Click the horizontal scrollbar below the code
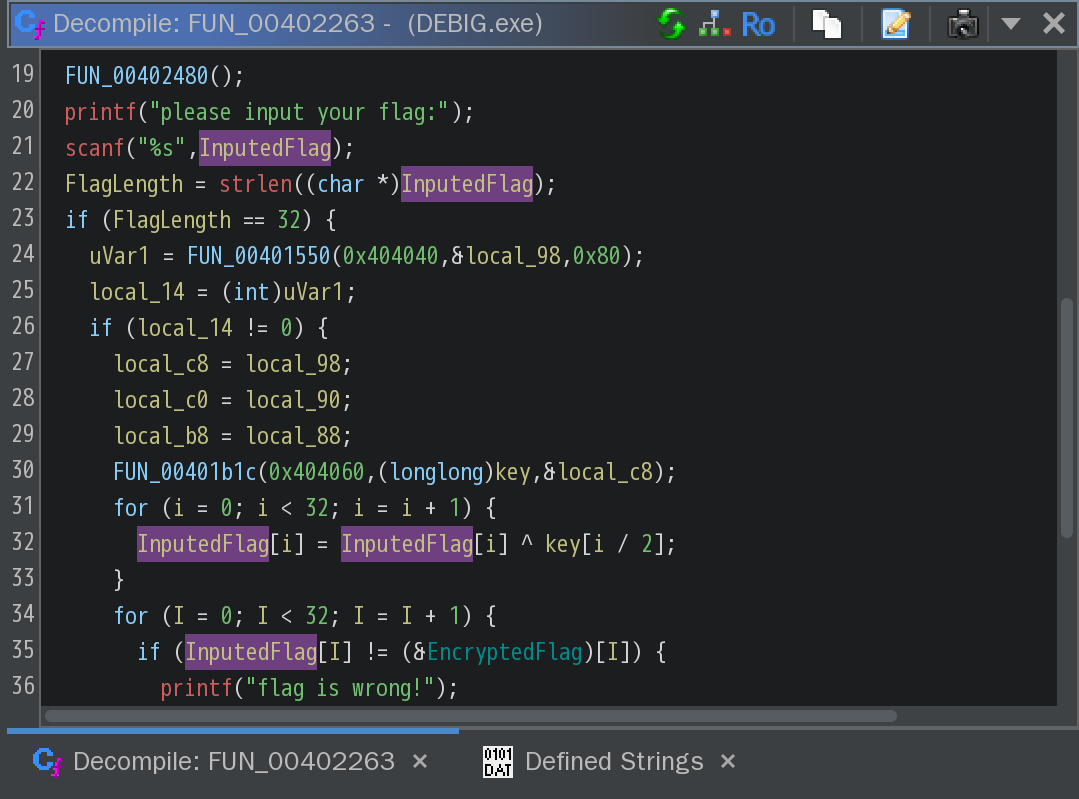1079x799 pixels. coord(470,716)
